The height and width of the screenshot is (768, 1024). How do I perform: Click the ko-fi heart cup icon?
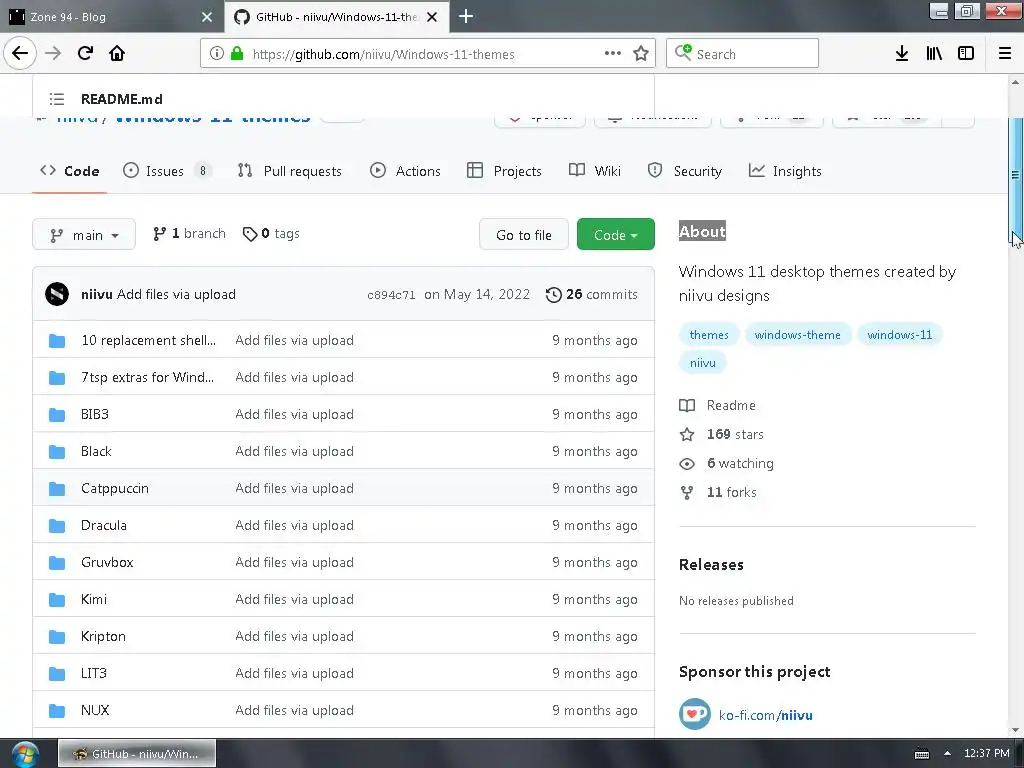(694, 714)
